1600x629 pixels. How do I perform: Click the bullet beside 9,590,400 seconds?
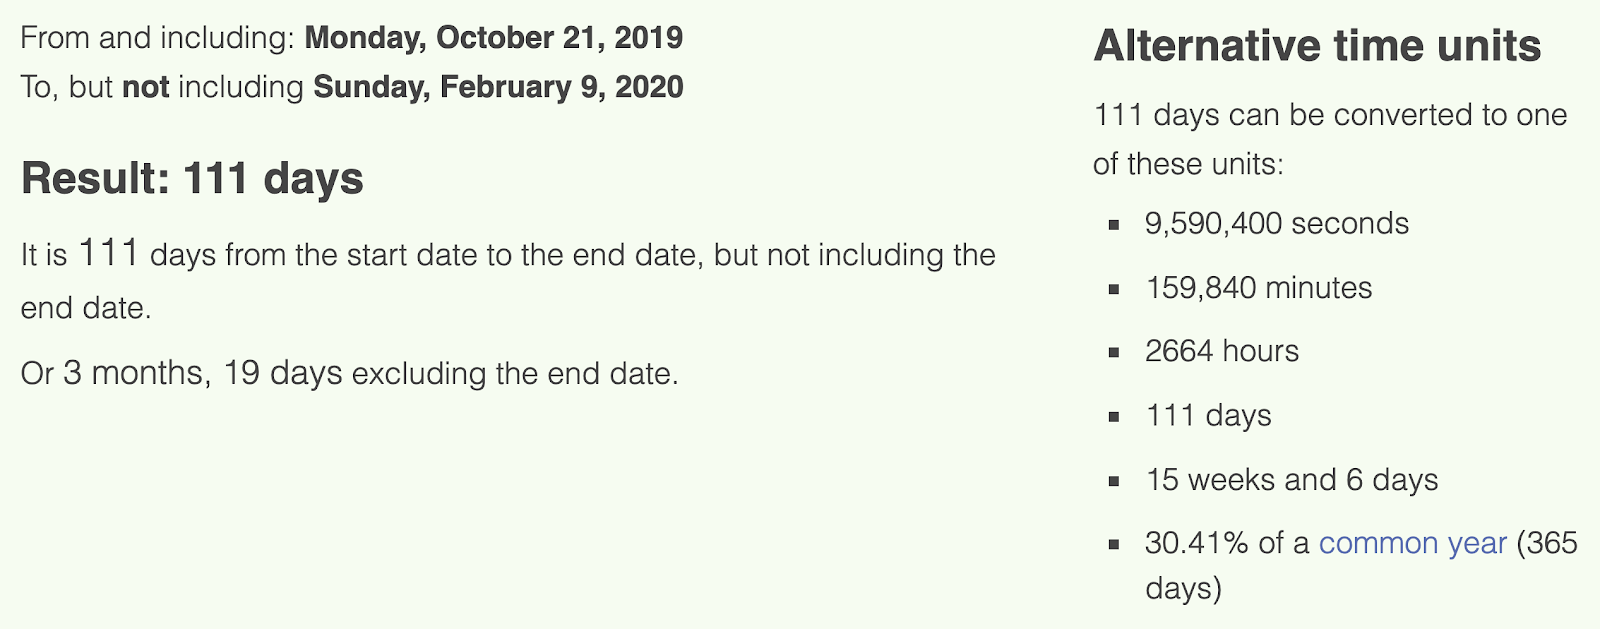[1114, 225]
